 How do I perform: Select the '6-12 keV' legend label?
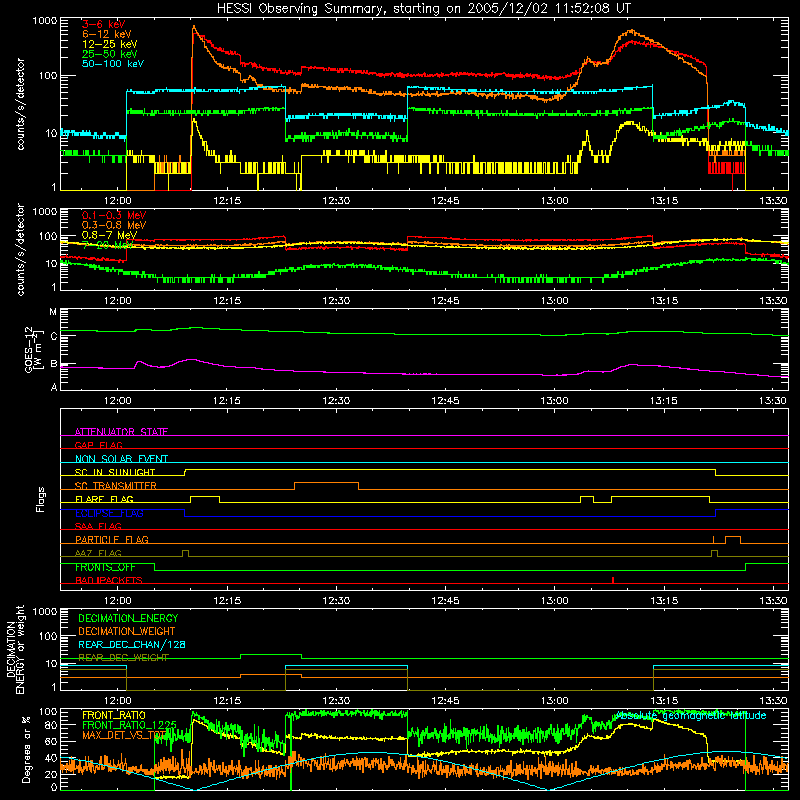[107, 34]
